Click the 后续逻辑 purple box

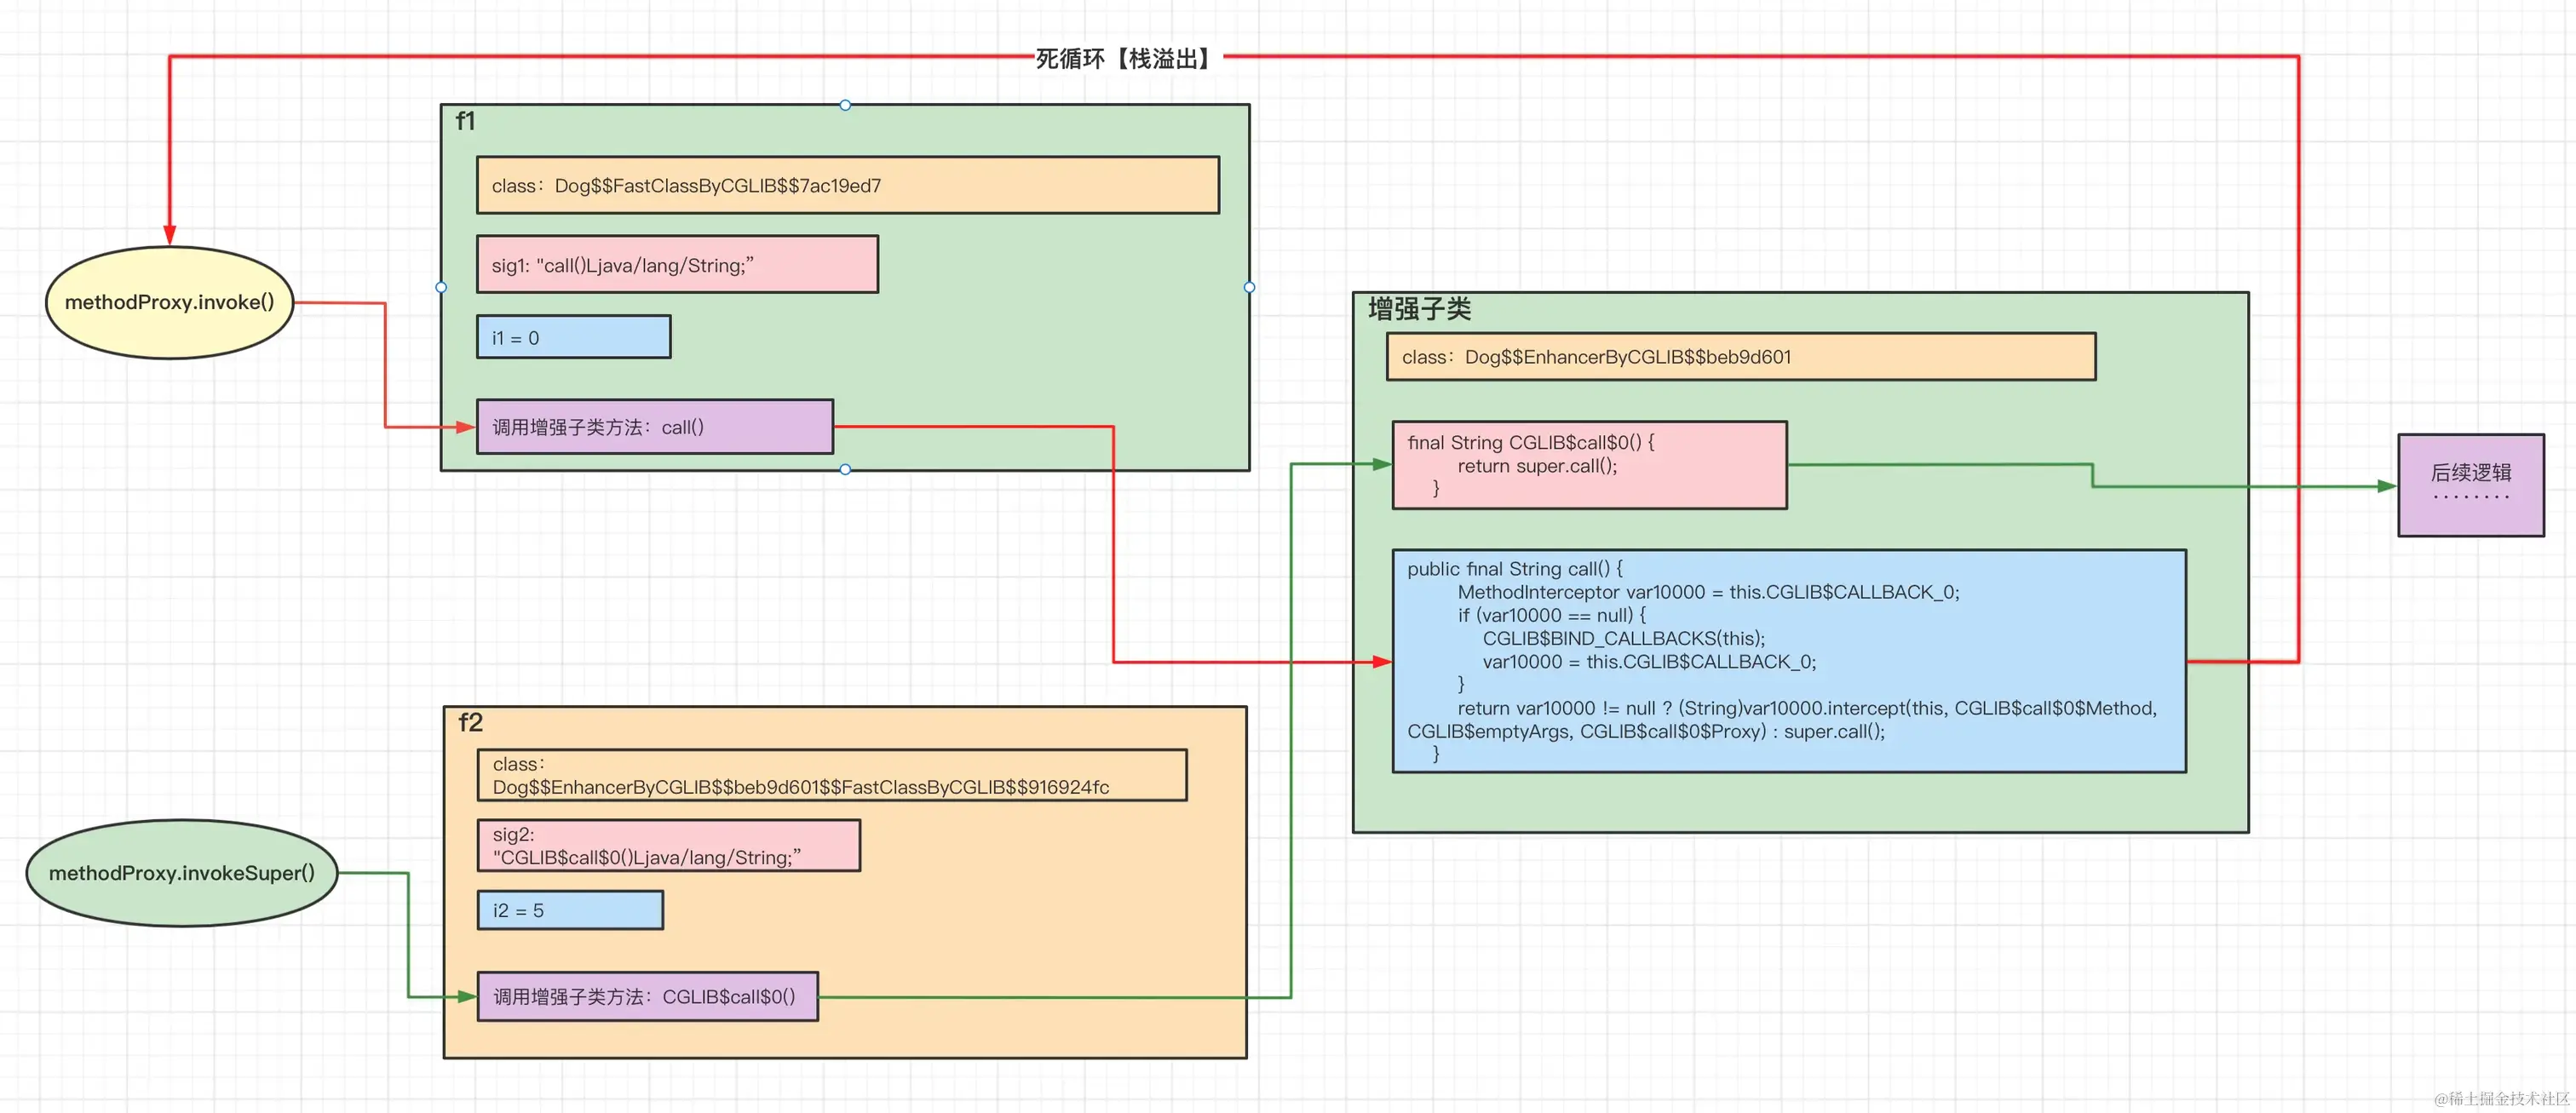2470,485
